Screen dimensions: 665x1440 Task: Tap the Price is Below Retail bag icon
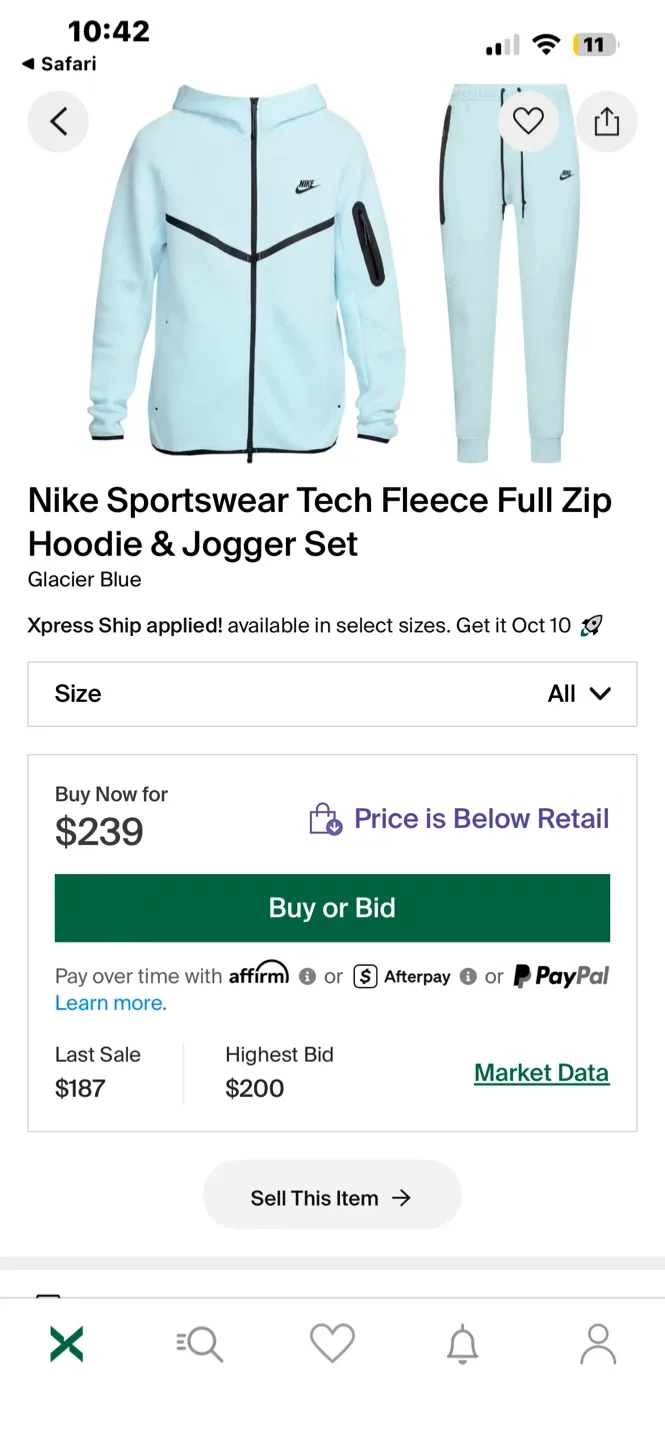[324, 818]
